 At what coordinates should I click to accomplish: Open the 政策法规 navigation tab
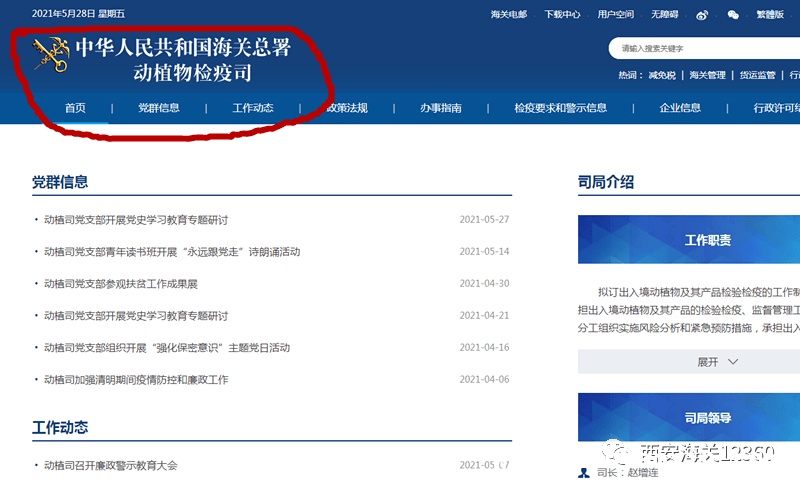pyautogui.click(x=347, y=108)
